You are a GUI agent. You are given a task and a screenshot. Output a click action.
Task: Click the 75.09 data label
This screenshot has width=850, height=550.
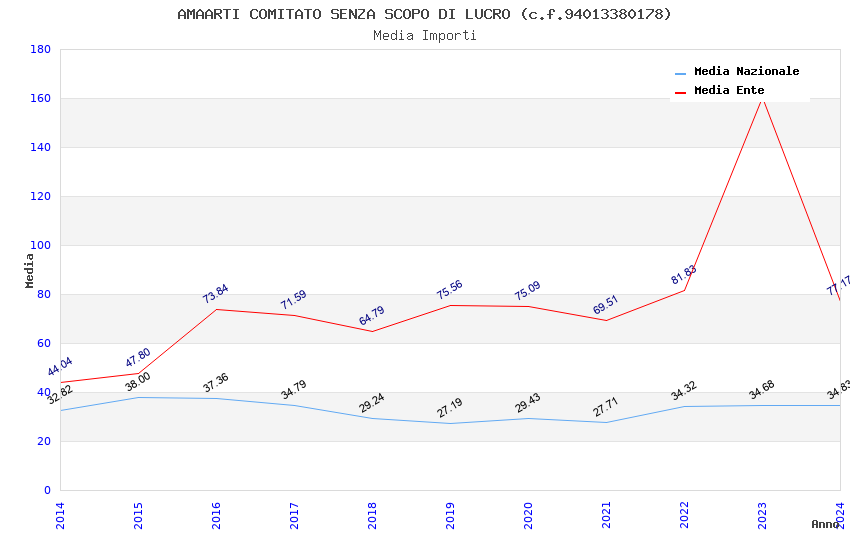(528, 291)
